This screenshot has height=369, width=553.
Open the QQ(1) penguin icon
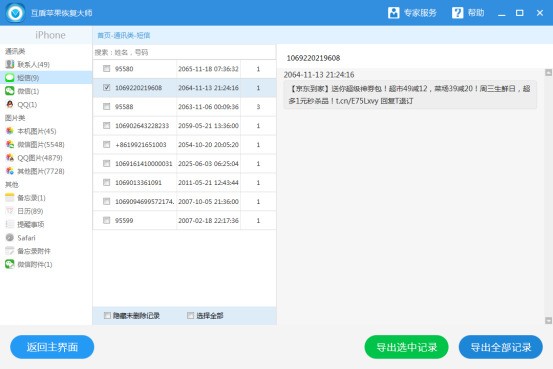pyautogui.click(x=10, y=104)
